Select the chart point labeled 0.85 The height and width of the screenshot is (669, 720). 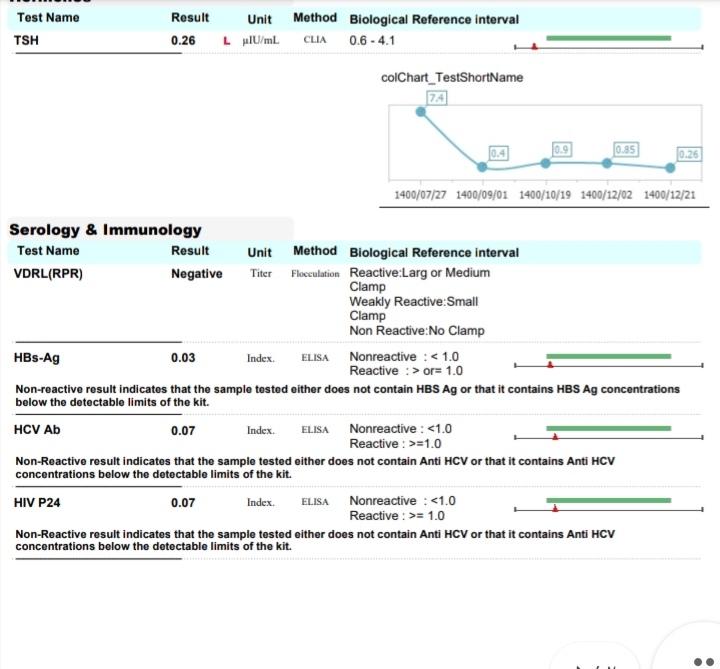pyautogui.click(x=607, y=163)
